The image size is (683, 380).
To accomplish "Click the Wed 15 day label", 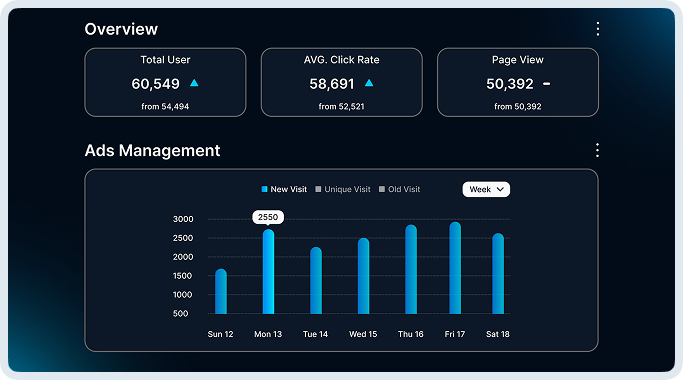I will click(363, 334).
